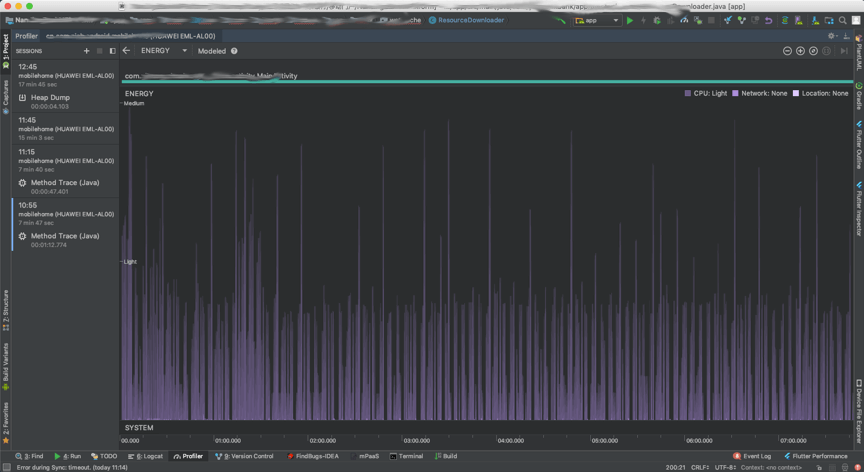Open the profiler settings gear
Image resolution: width=864 pixels, height=472 pixels.
831,36
